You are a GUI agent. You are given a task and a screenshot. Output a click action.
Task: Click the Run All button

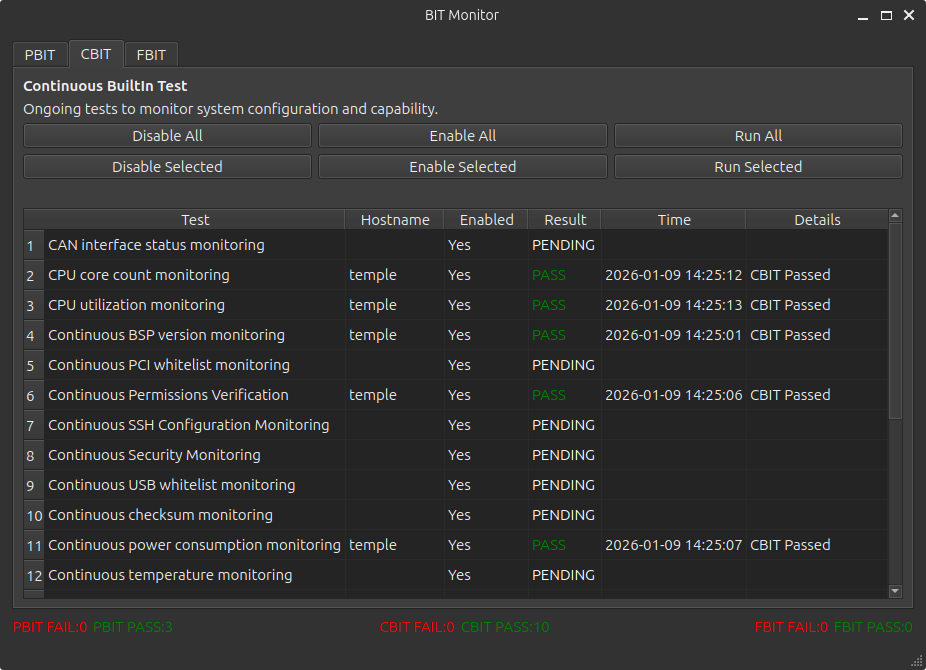click(x=757, y=135)
